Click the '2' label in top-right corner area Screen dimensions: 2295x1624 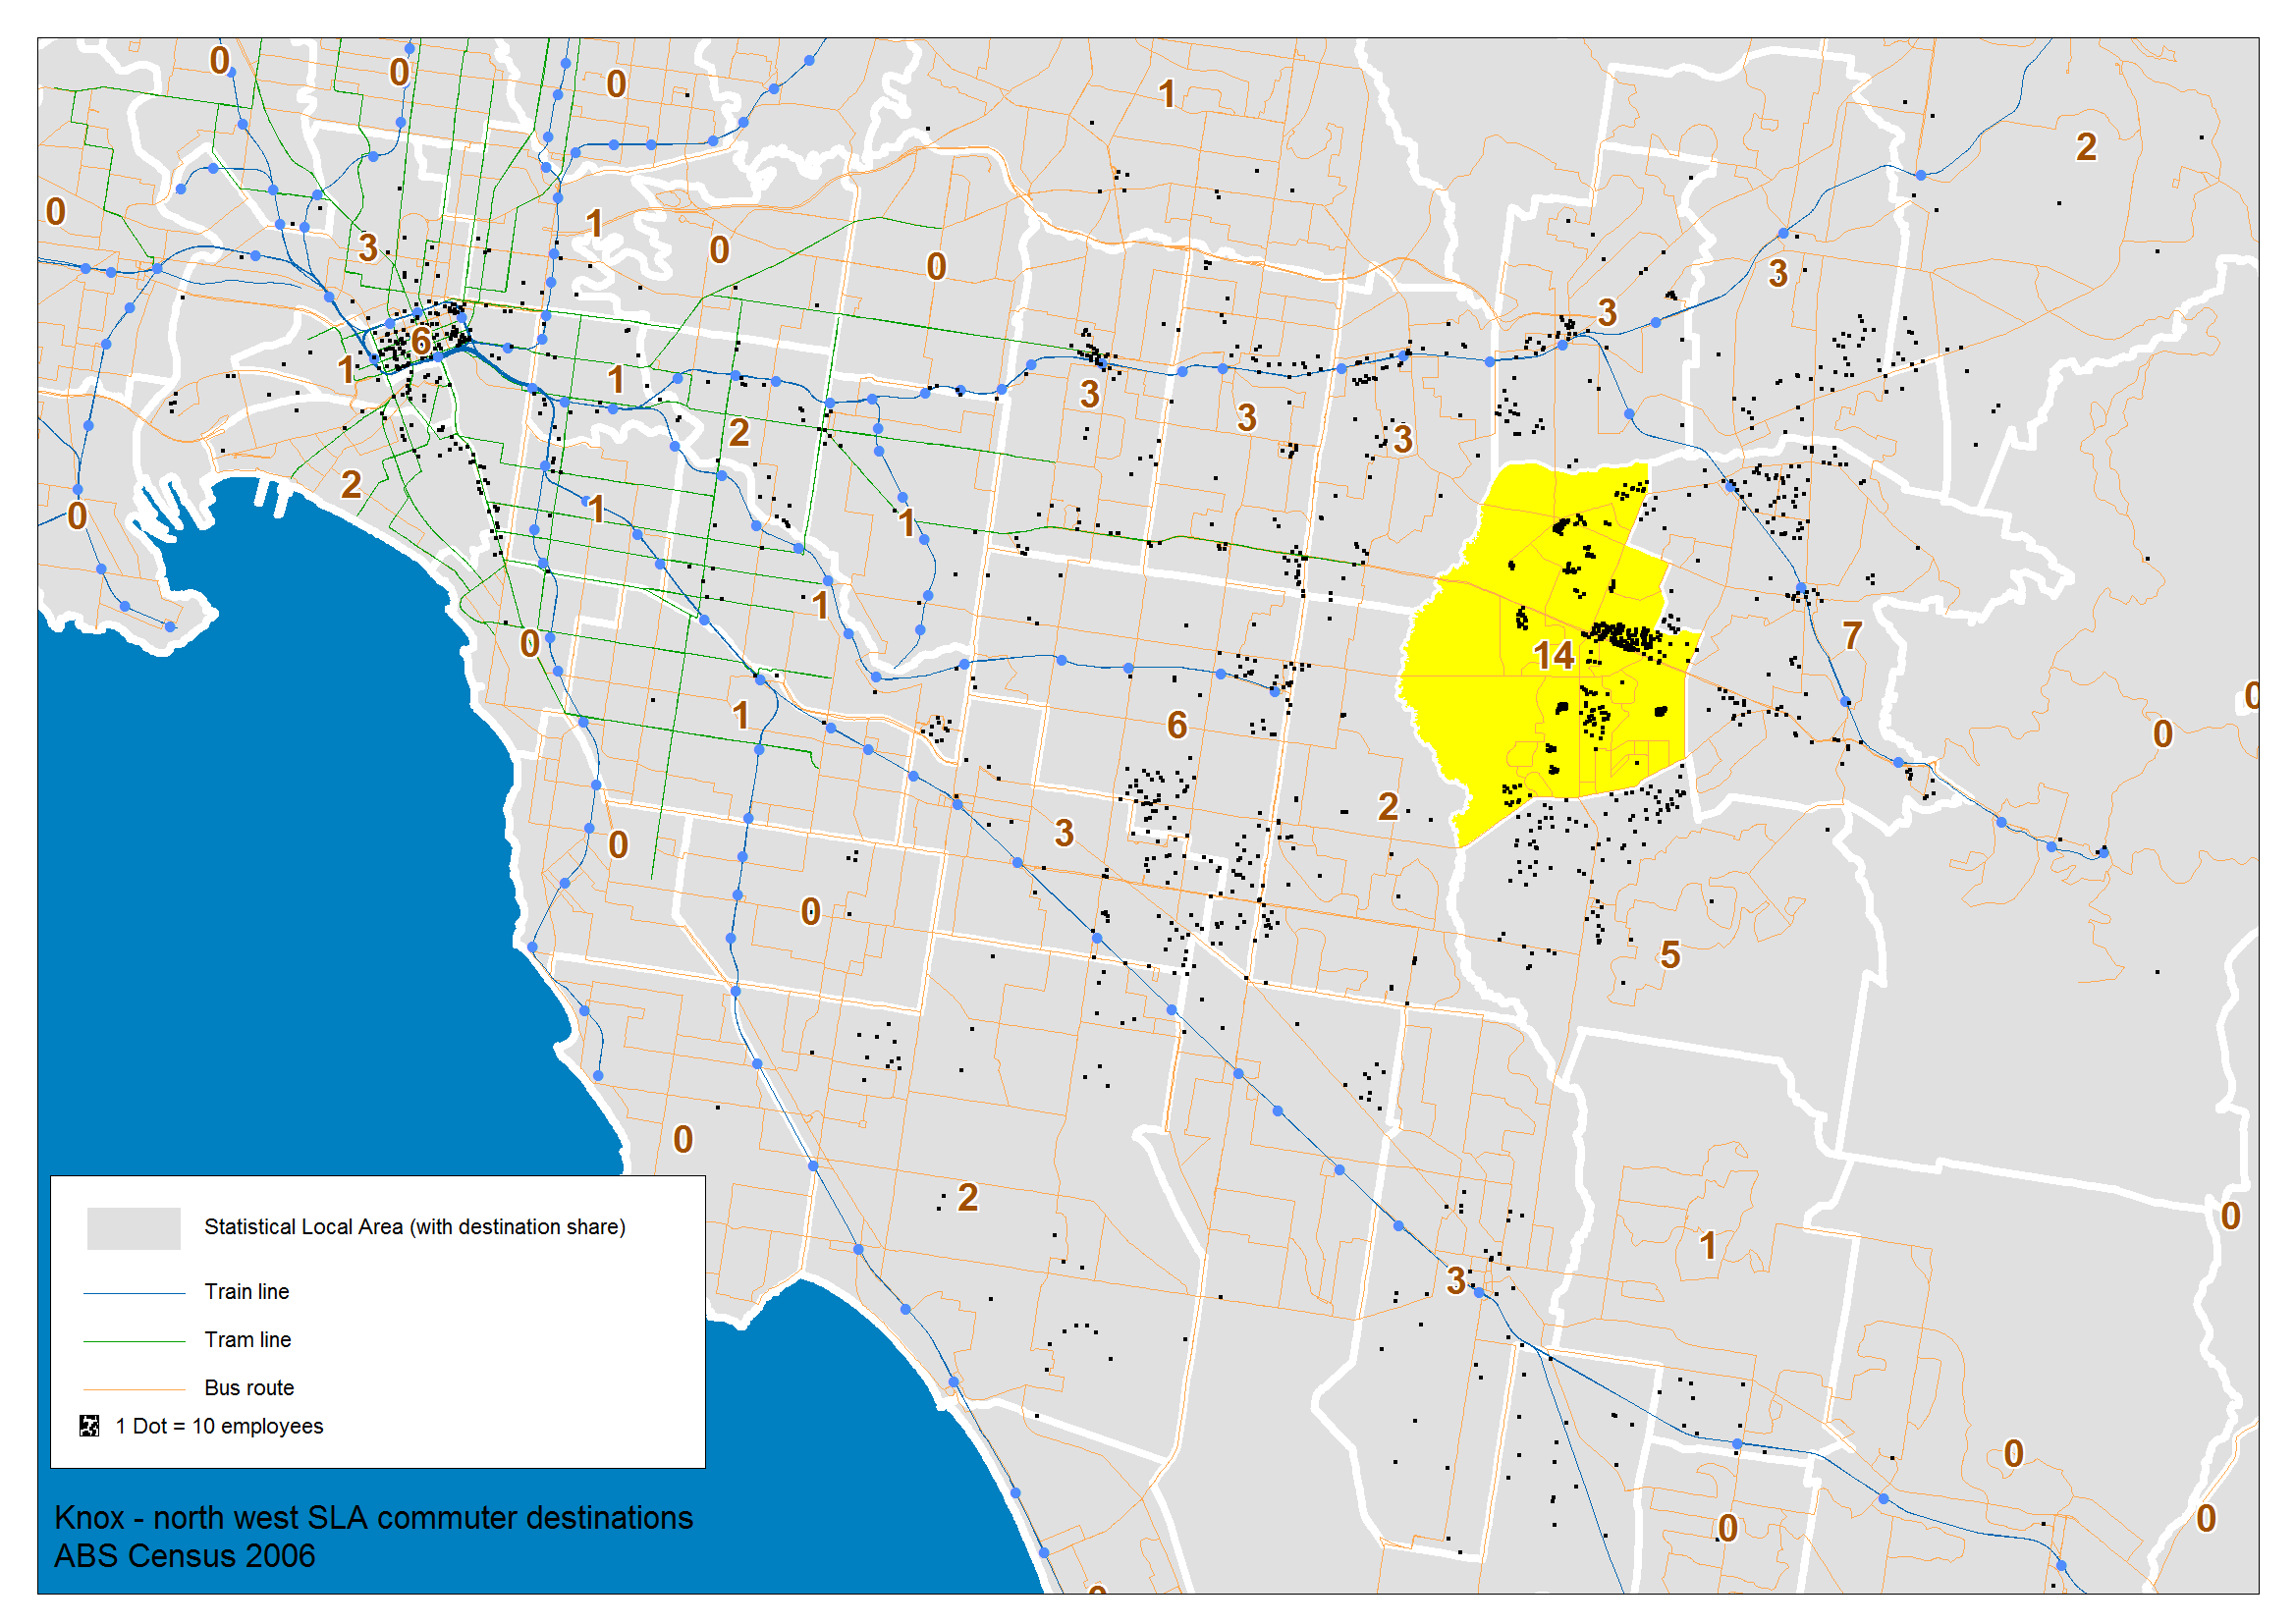point(2086,147)
